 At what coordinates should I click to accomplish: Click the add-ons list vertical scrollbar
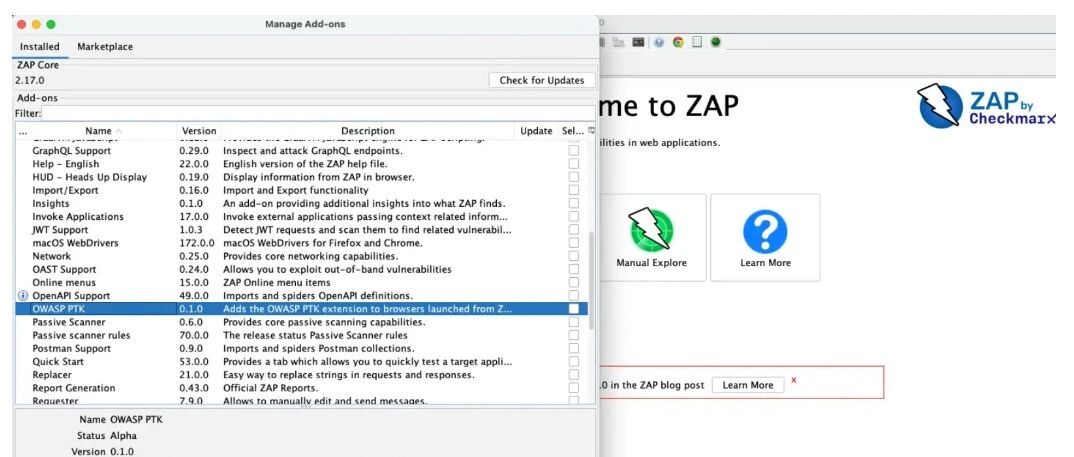coord(591,281)
